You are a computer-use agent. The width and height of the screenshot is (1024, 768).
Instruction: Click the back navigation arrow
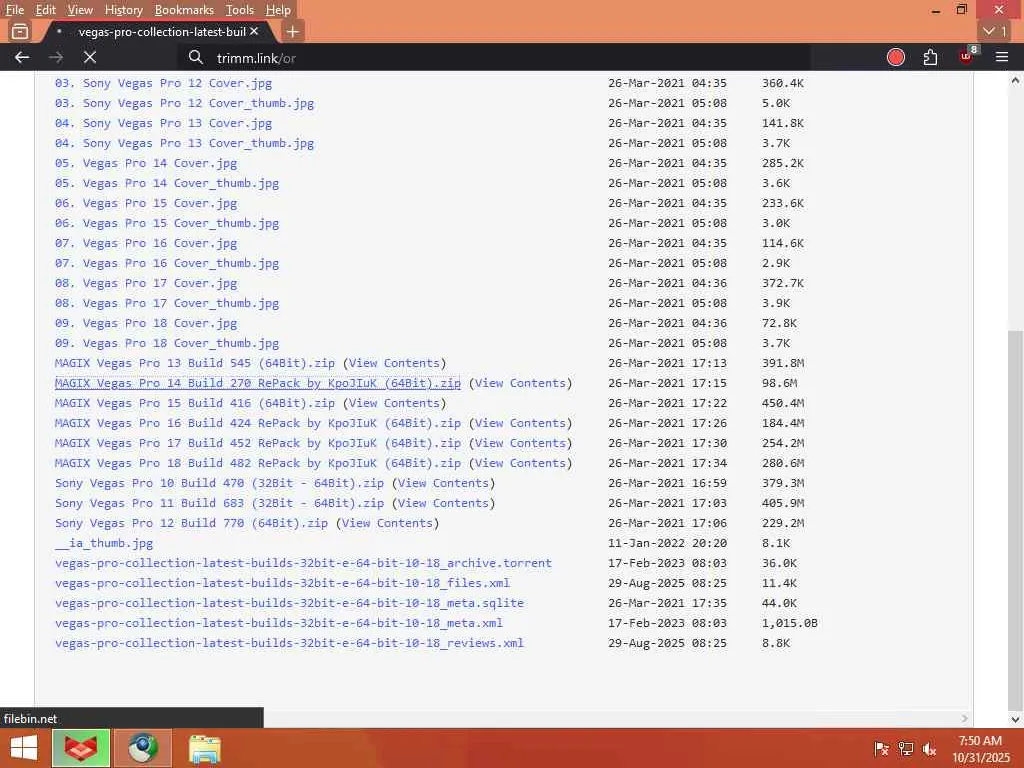tap(22, 57)
